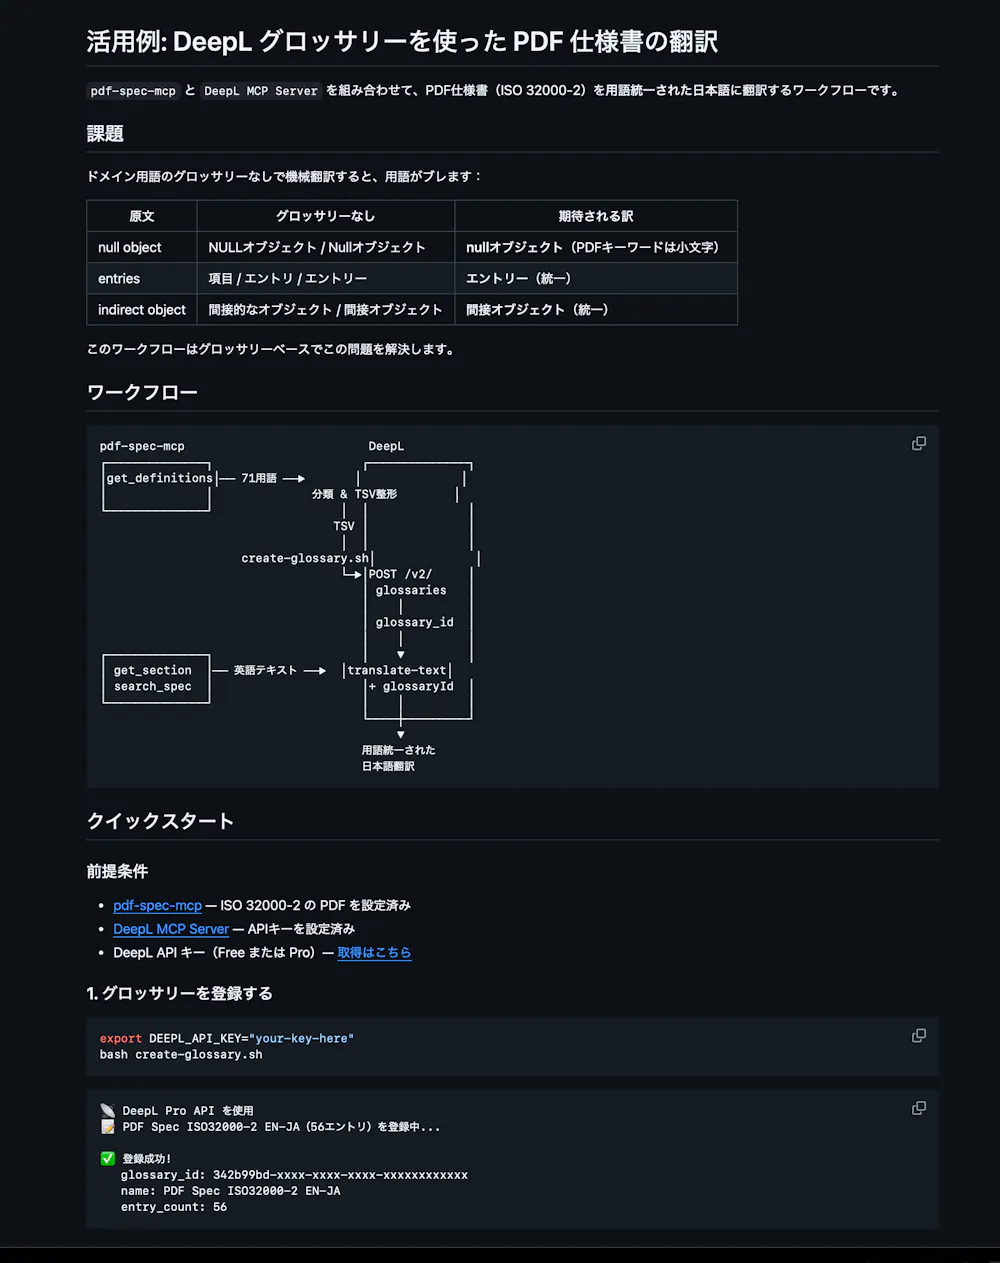The height and width of the screenshot is (1263, 1000).
Task: Copy the workflow diagram code block
Action: click(918, 444)
